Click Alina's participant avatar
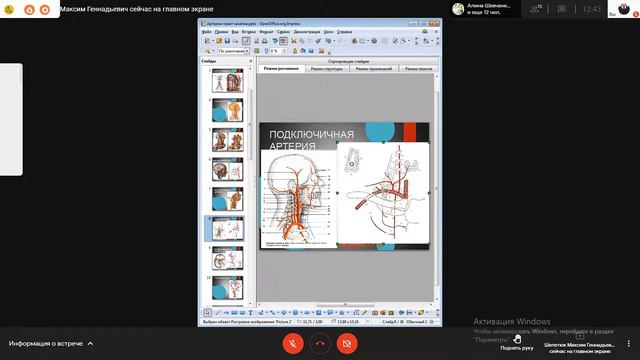 458,9
